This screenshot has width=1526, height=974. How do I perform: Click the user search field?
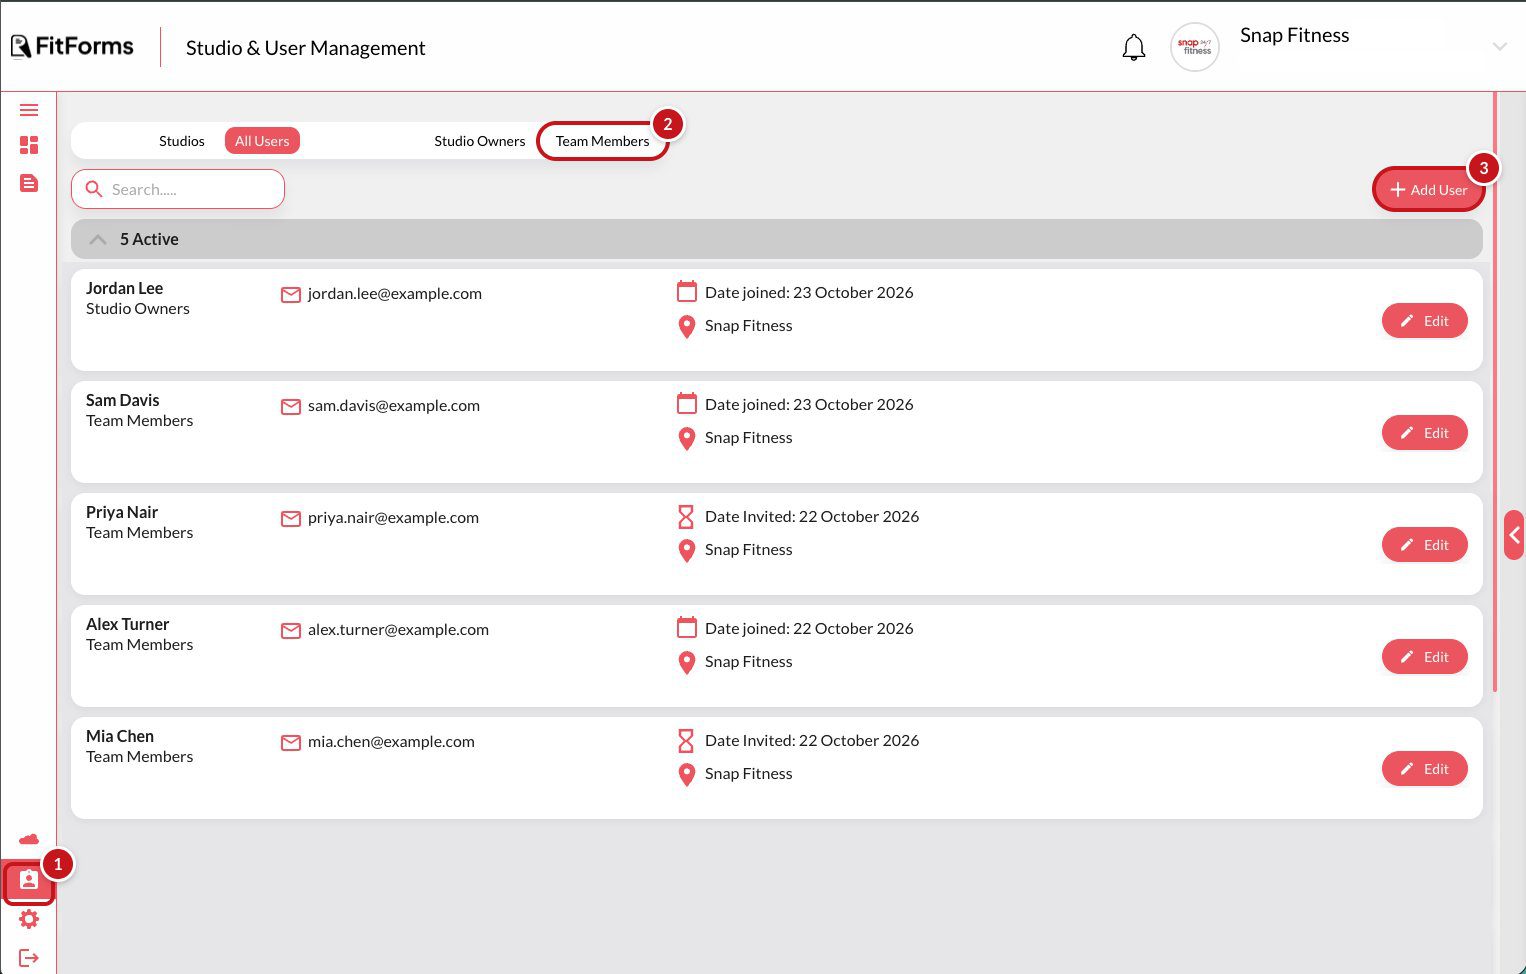tap(178, 189)
